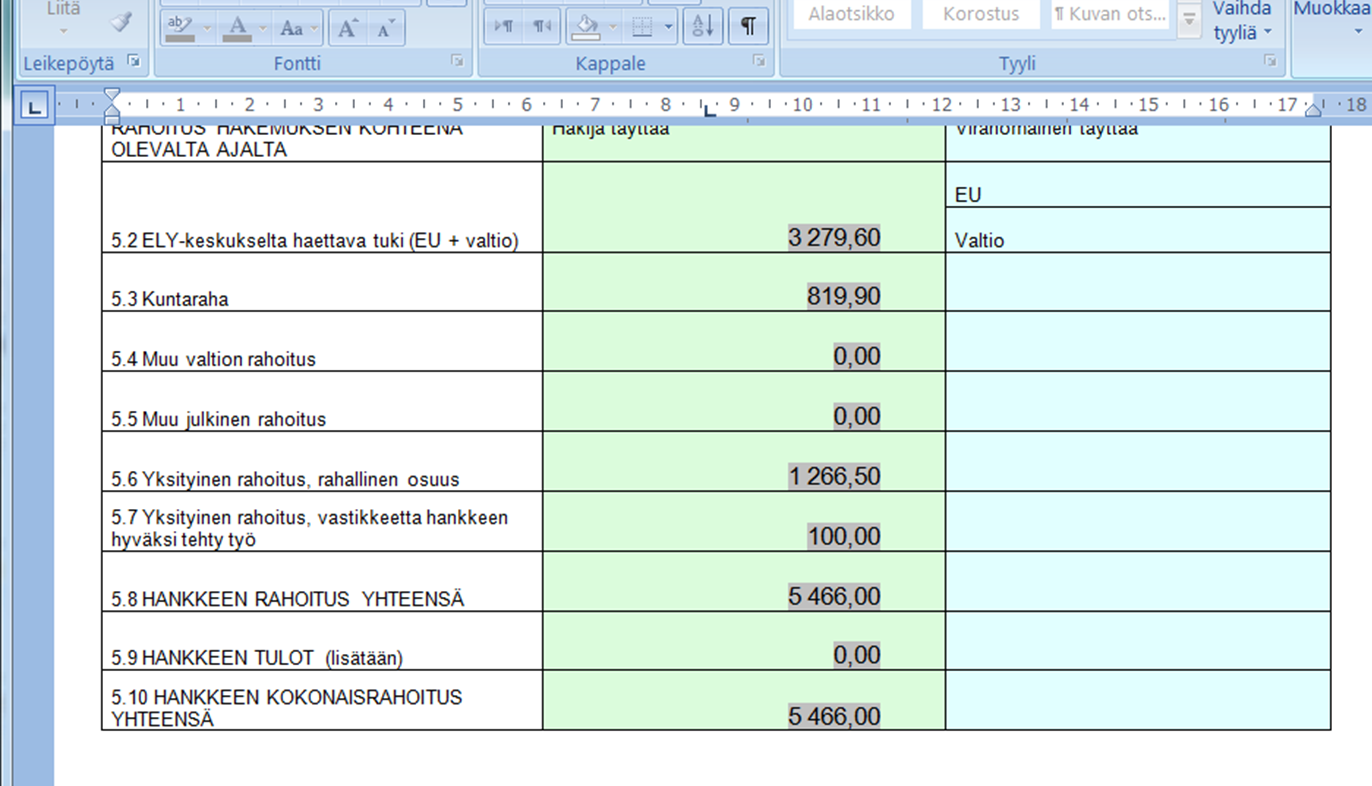Open the Kappale dialog launcher
The height and width of the screenshot is (786, 1372).
[758, 62]
